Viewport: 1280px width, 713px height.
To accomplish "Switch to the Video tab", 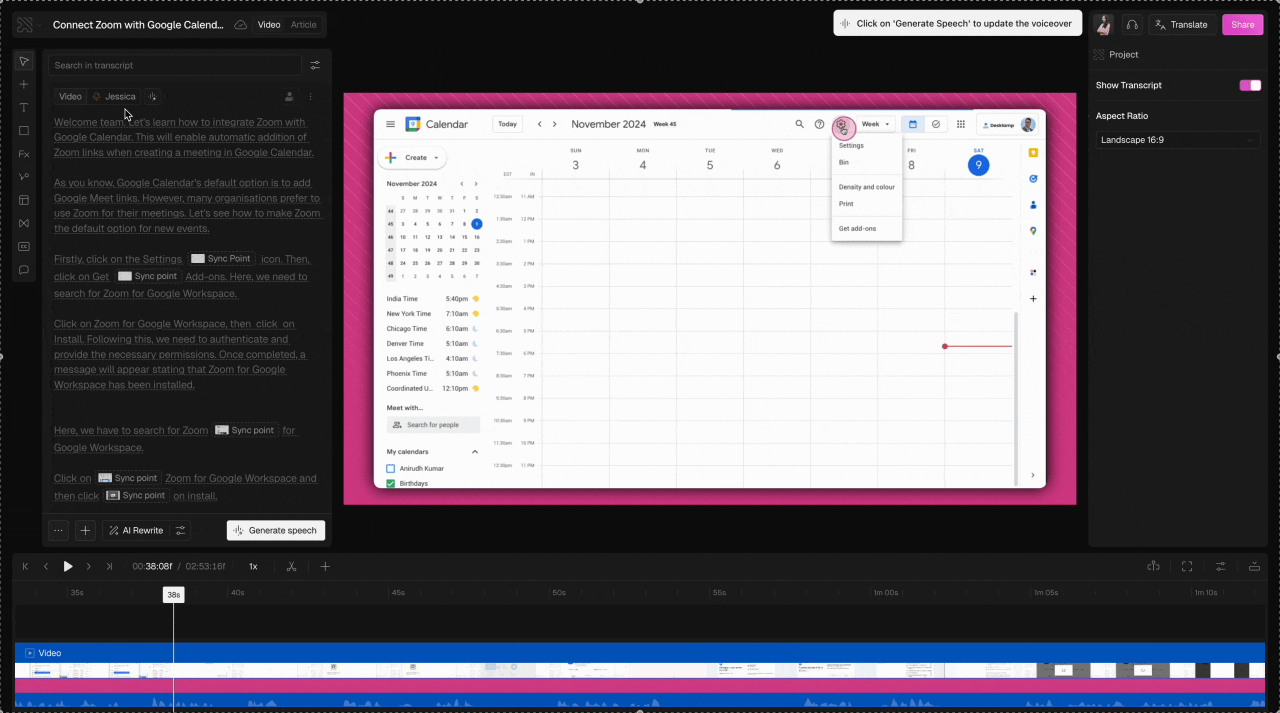I will (269, 25).
